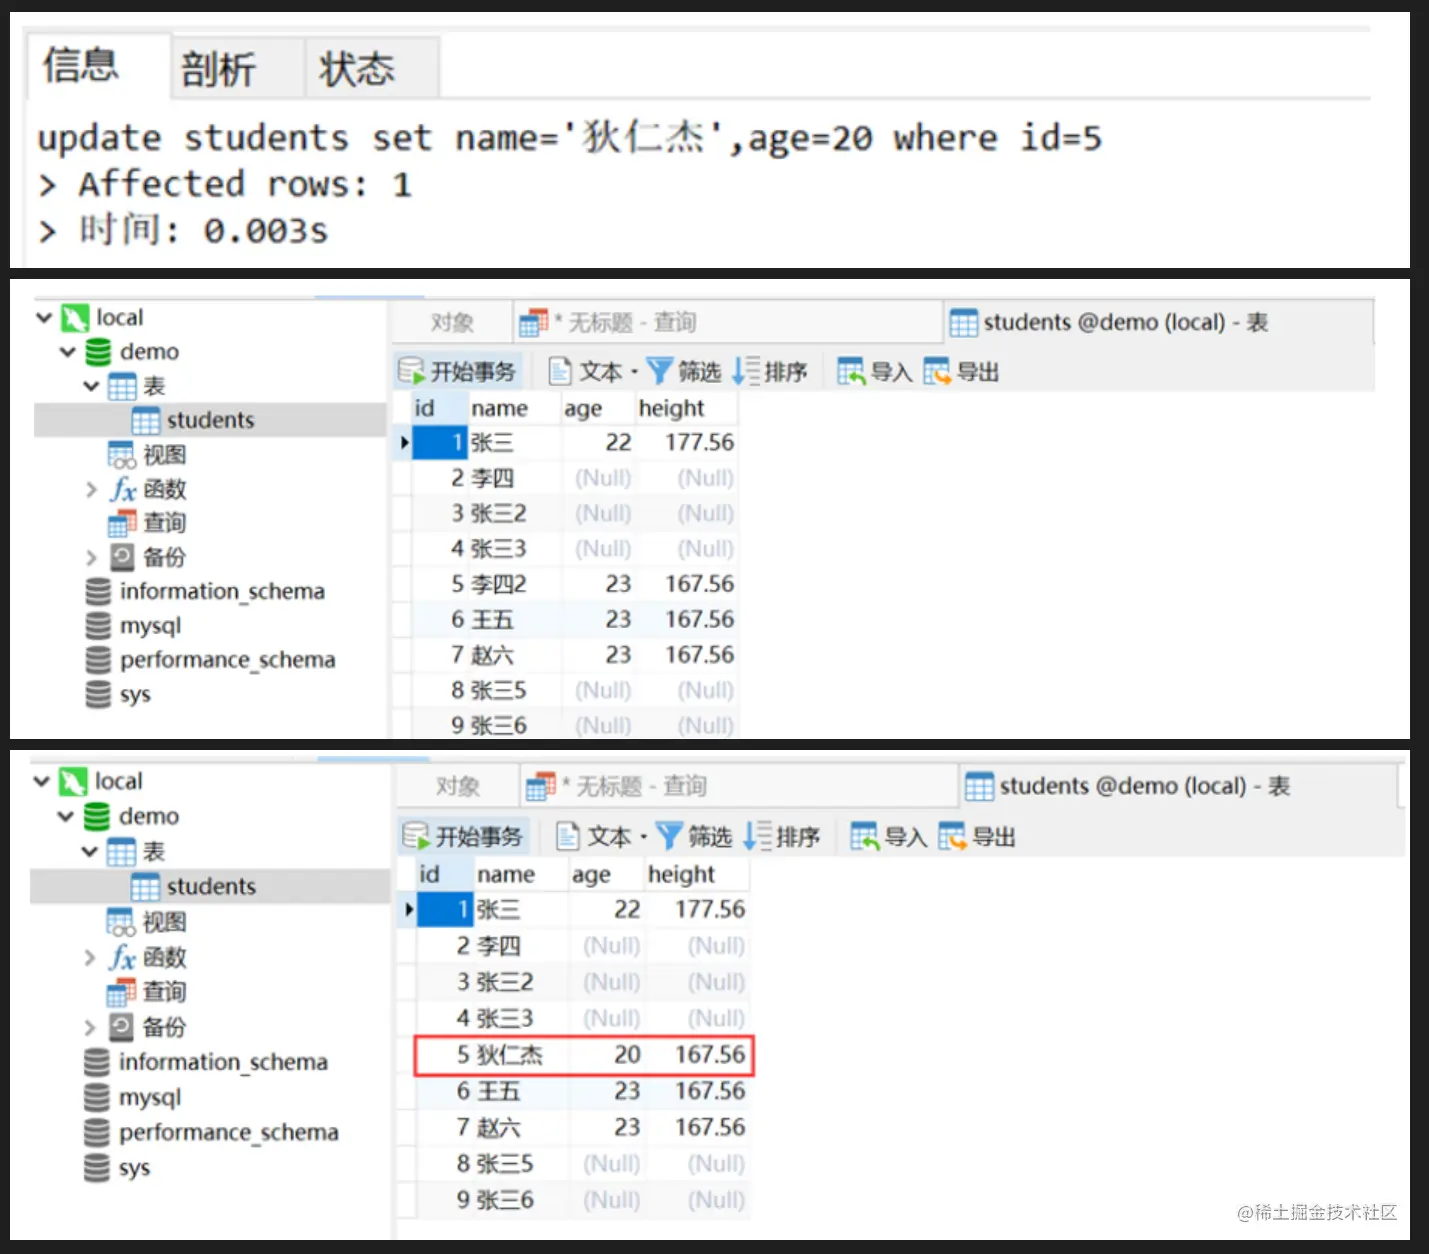Click the 查询 icon in lower window
The image size is (1429, 1254).
tap(120, 992)
